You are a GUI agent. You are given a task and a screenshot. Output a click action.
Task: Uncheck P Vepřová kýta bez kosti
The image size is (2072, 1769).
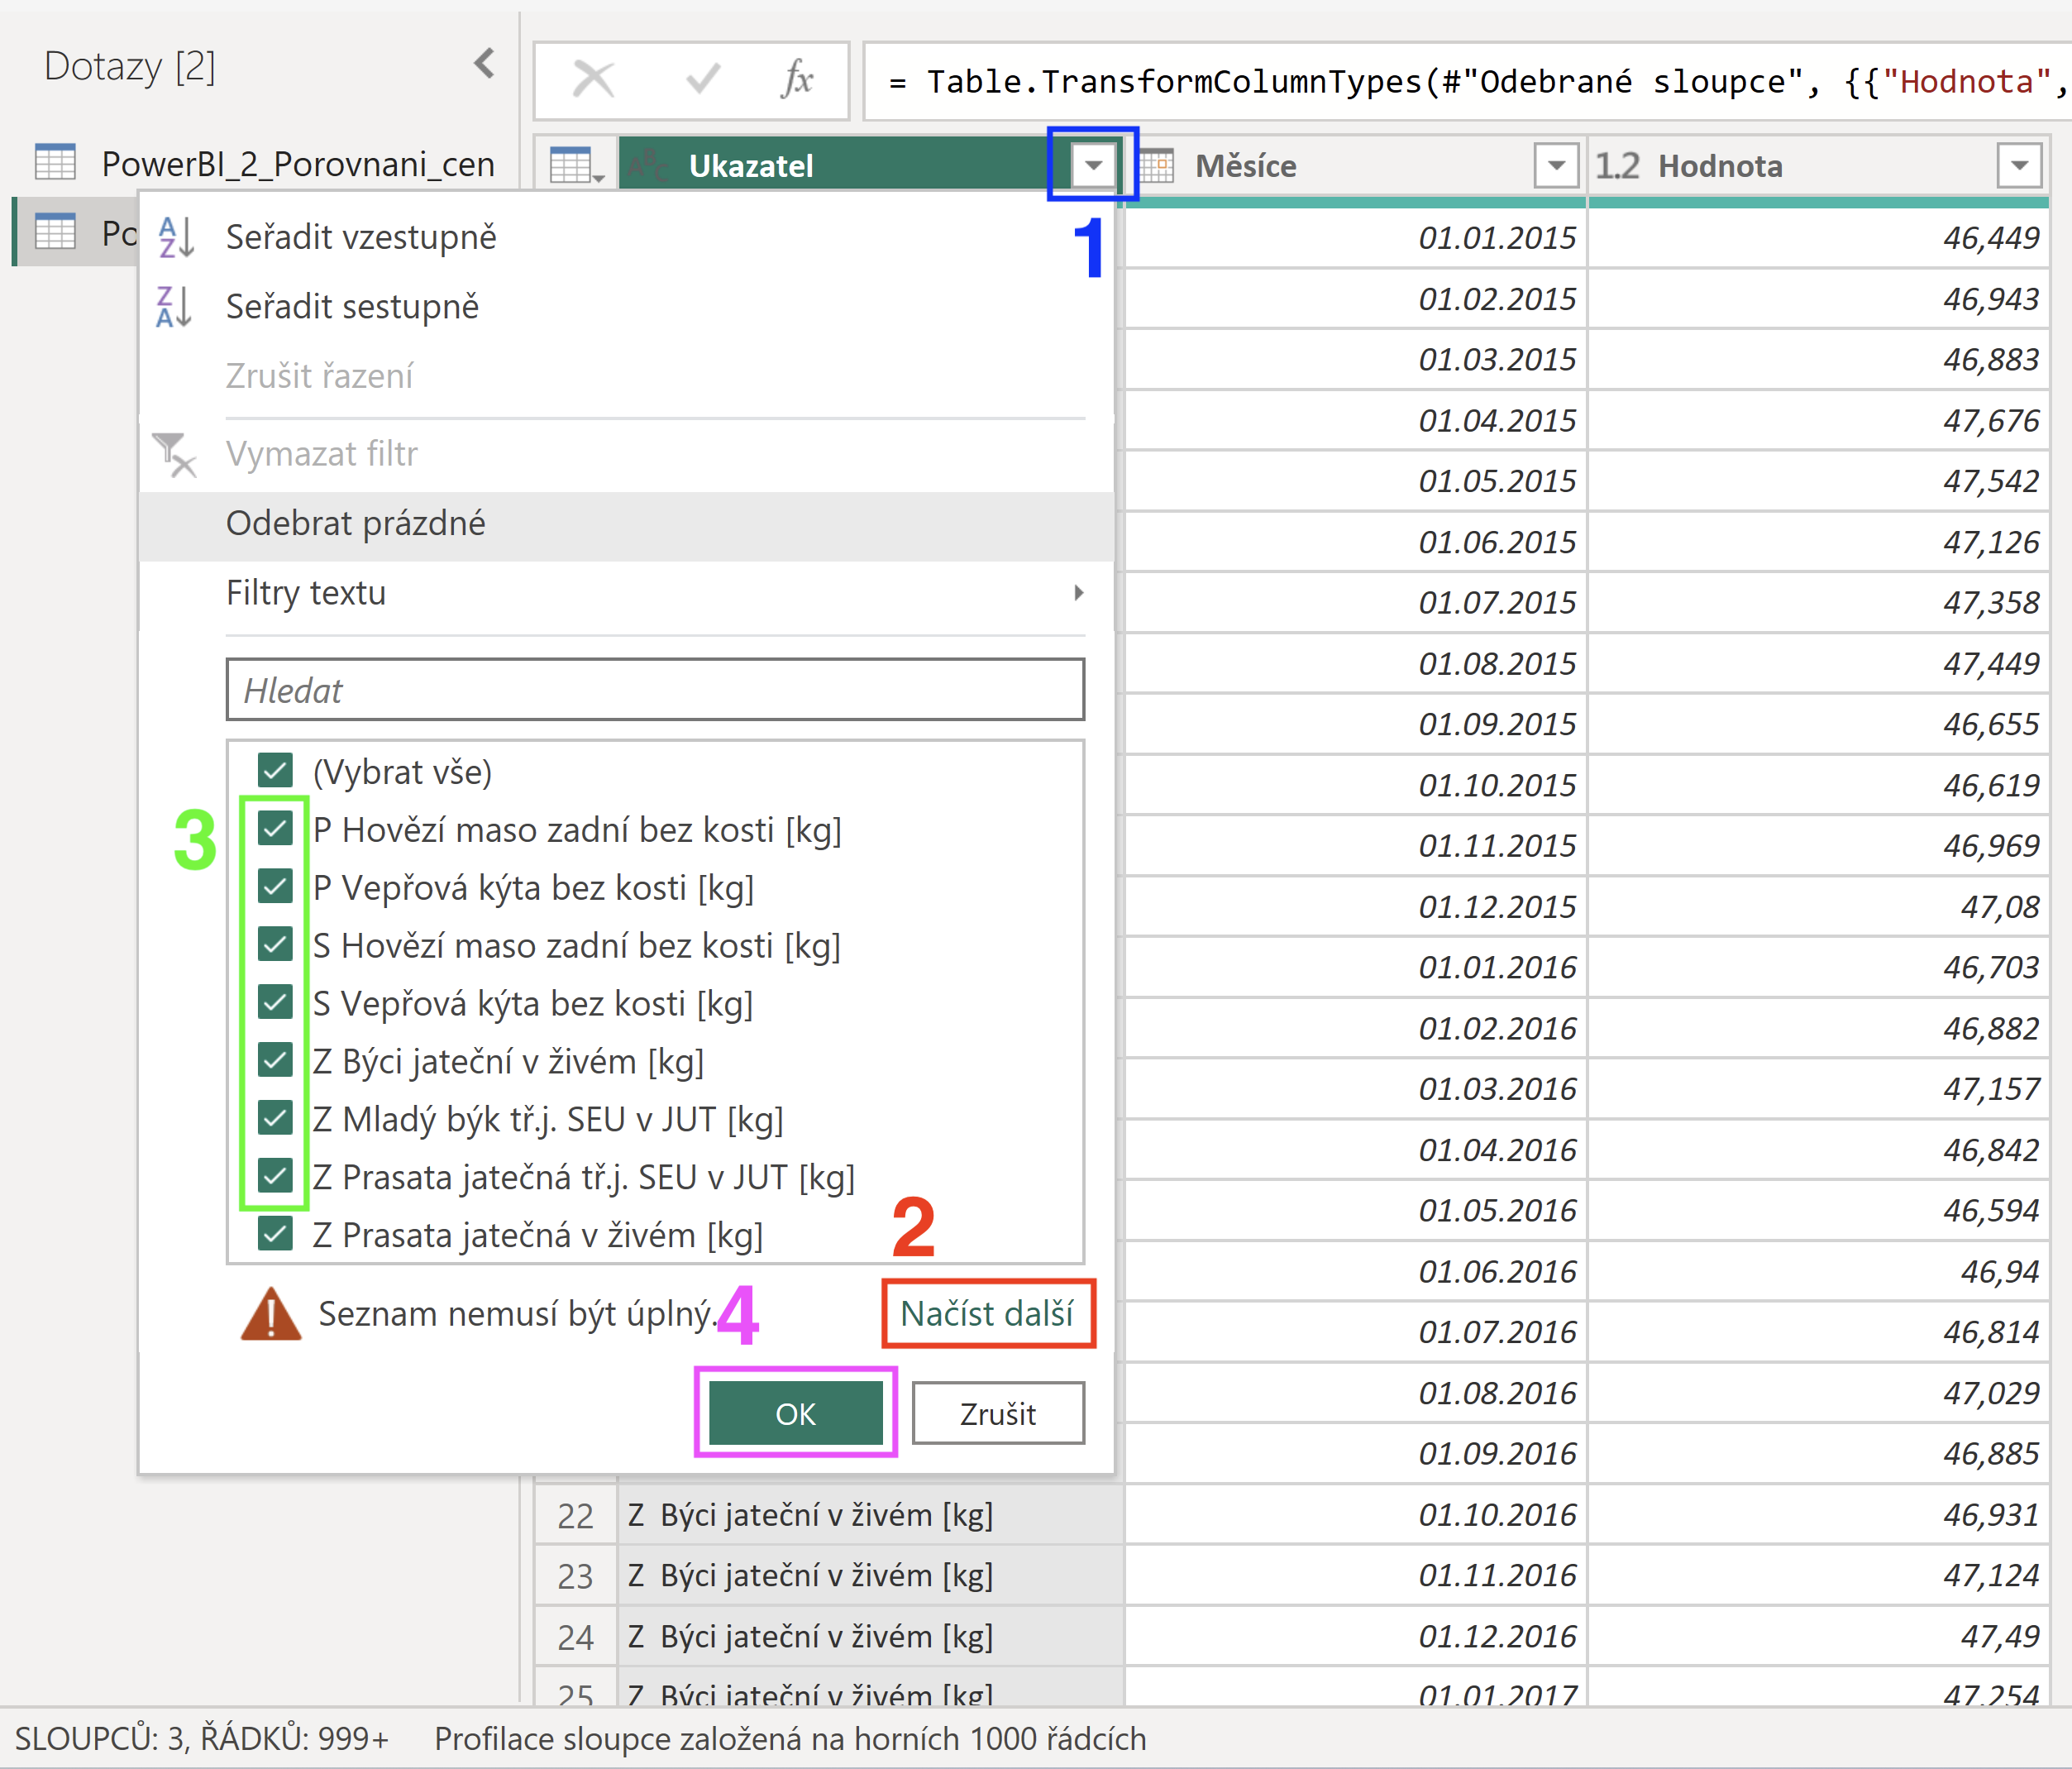(275, 887)
